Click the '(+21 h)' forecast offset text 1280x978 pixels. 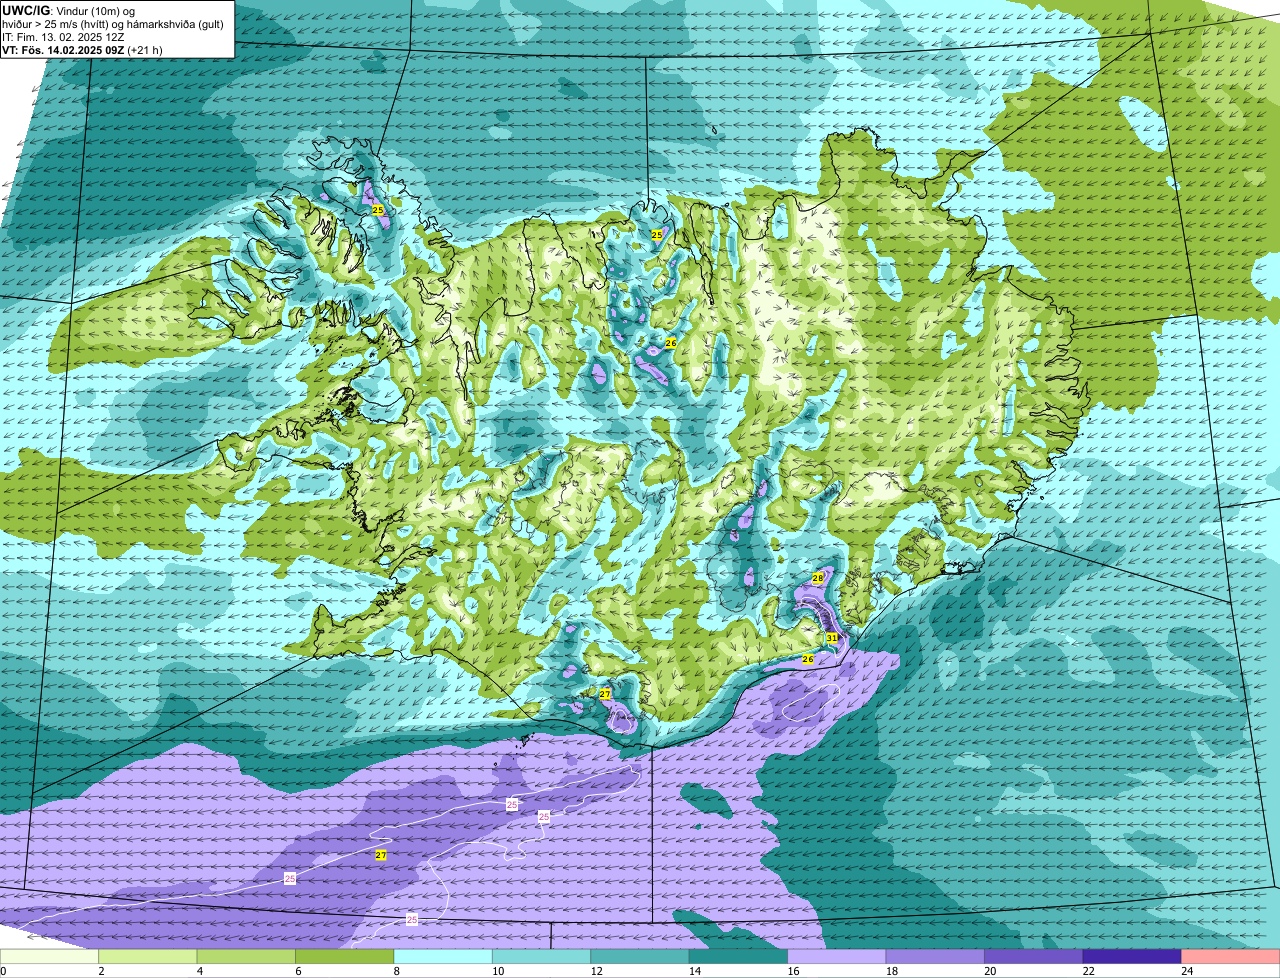click(145, 49)
